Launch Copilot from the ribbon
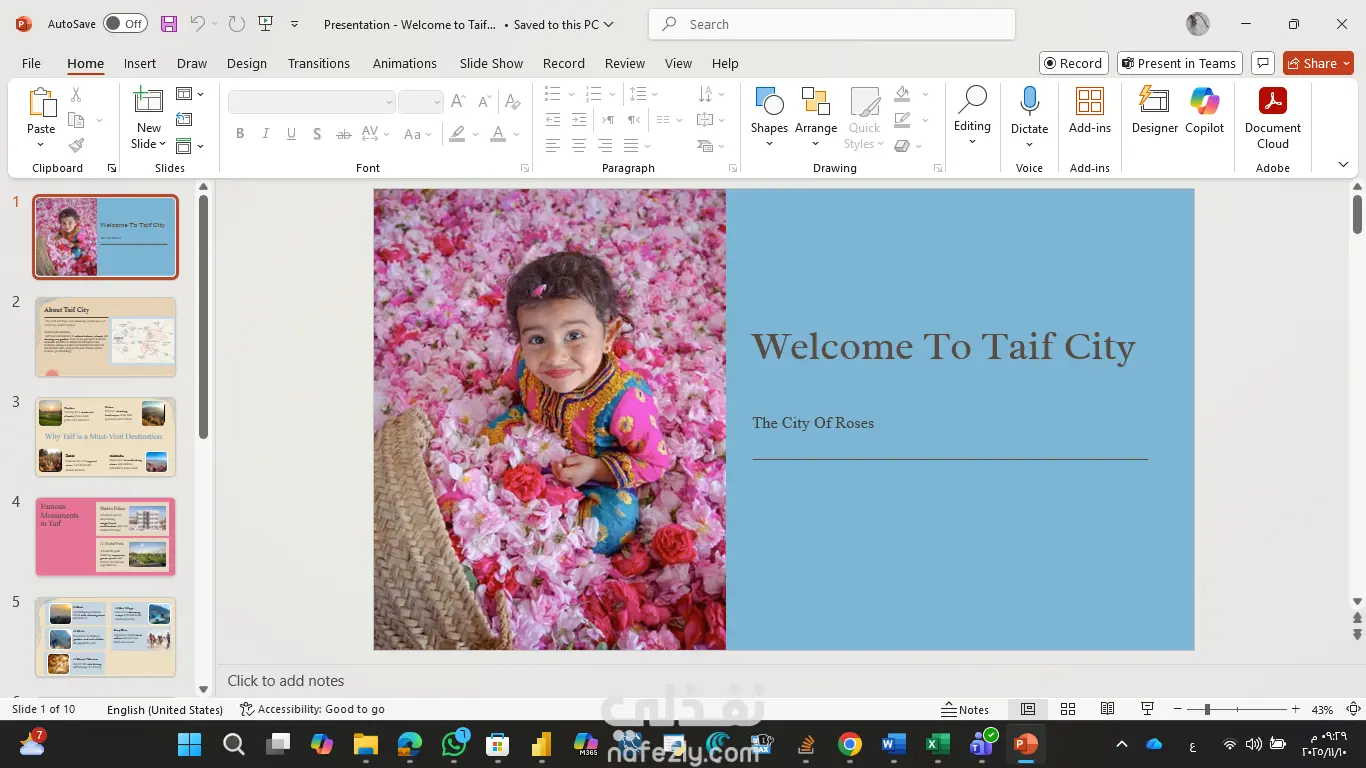Image resolution: width=1366 pixels, height=768 pixels. click(1204, 110)
